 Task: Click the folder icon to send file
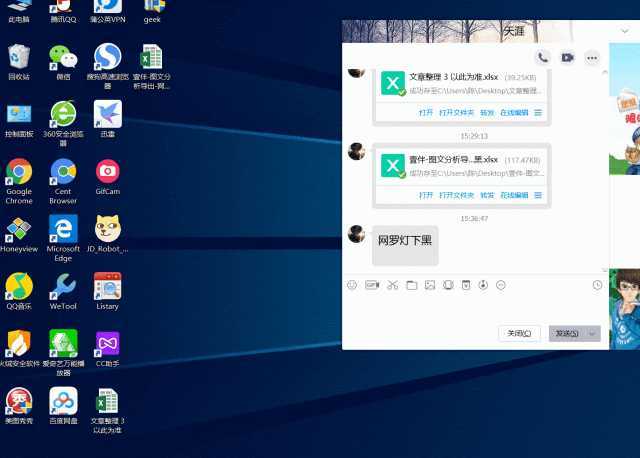412,285
